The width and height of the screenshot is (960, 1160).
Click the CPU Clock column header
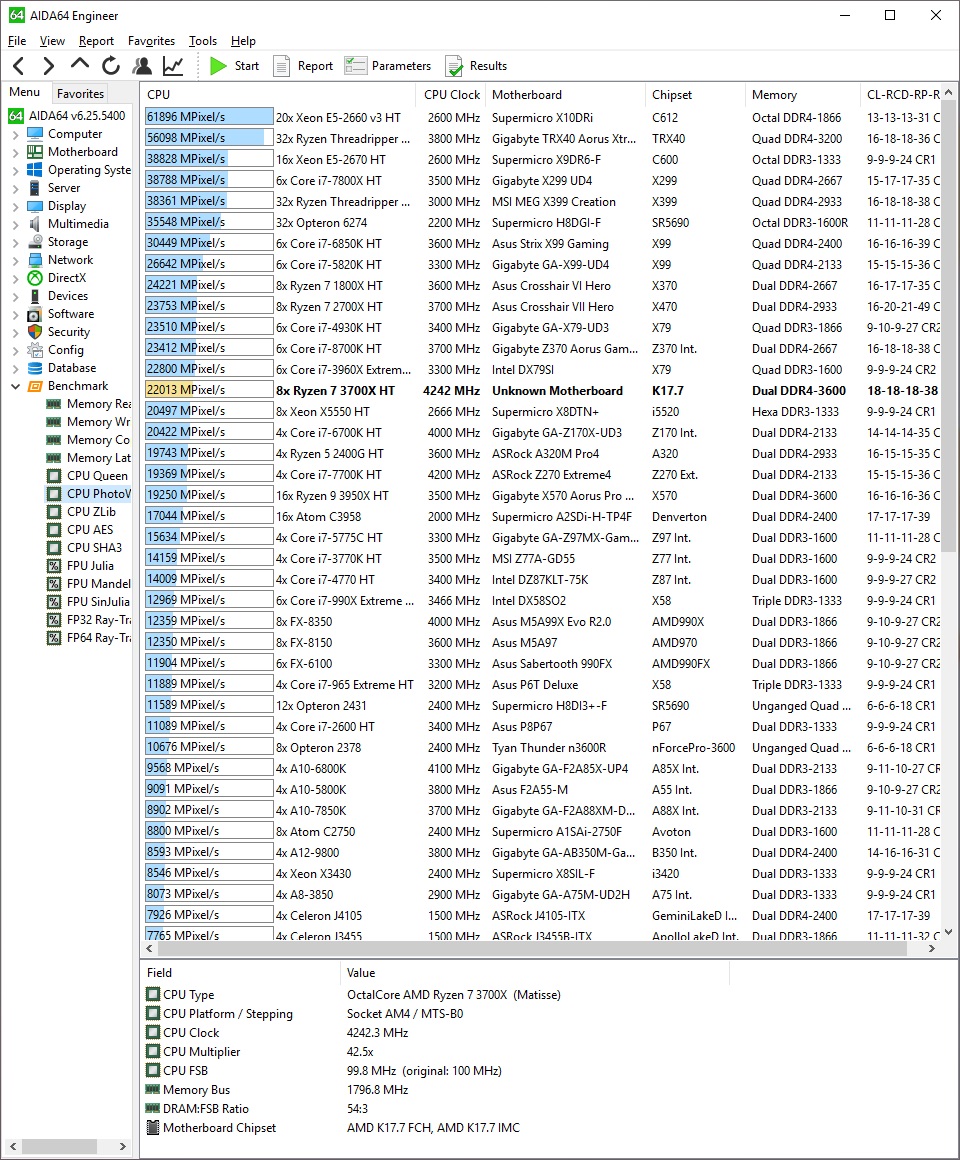pyautogui.click(x=452, y=95)
